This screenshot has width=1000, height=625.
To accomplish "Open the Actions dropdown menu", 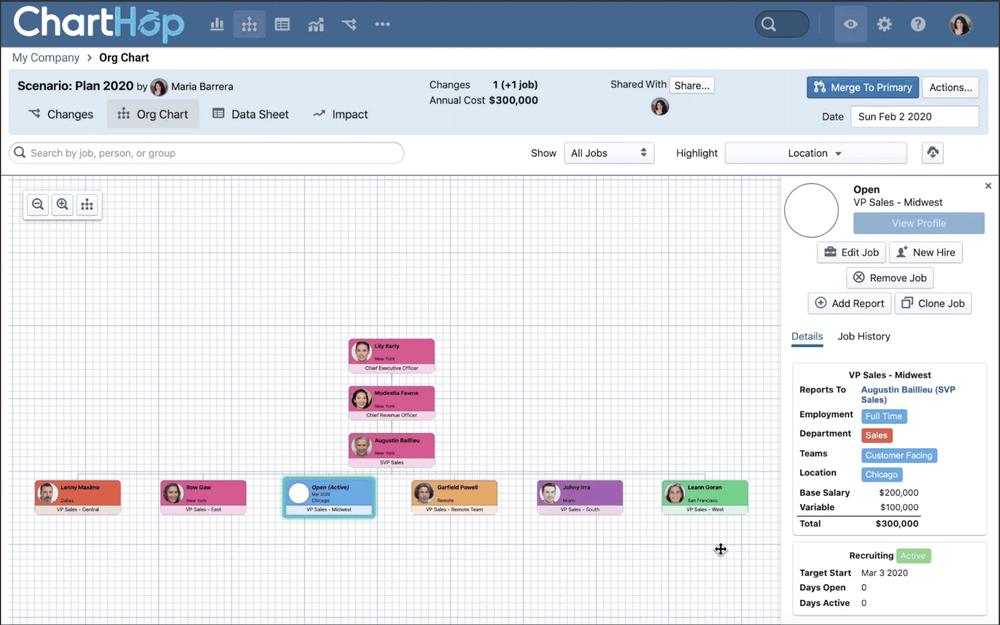I will click(950, 87).
